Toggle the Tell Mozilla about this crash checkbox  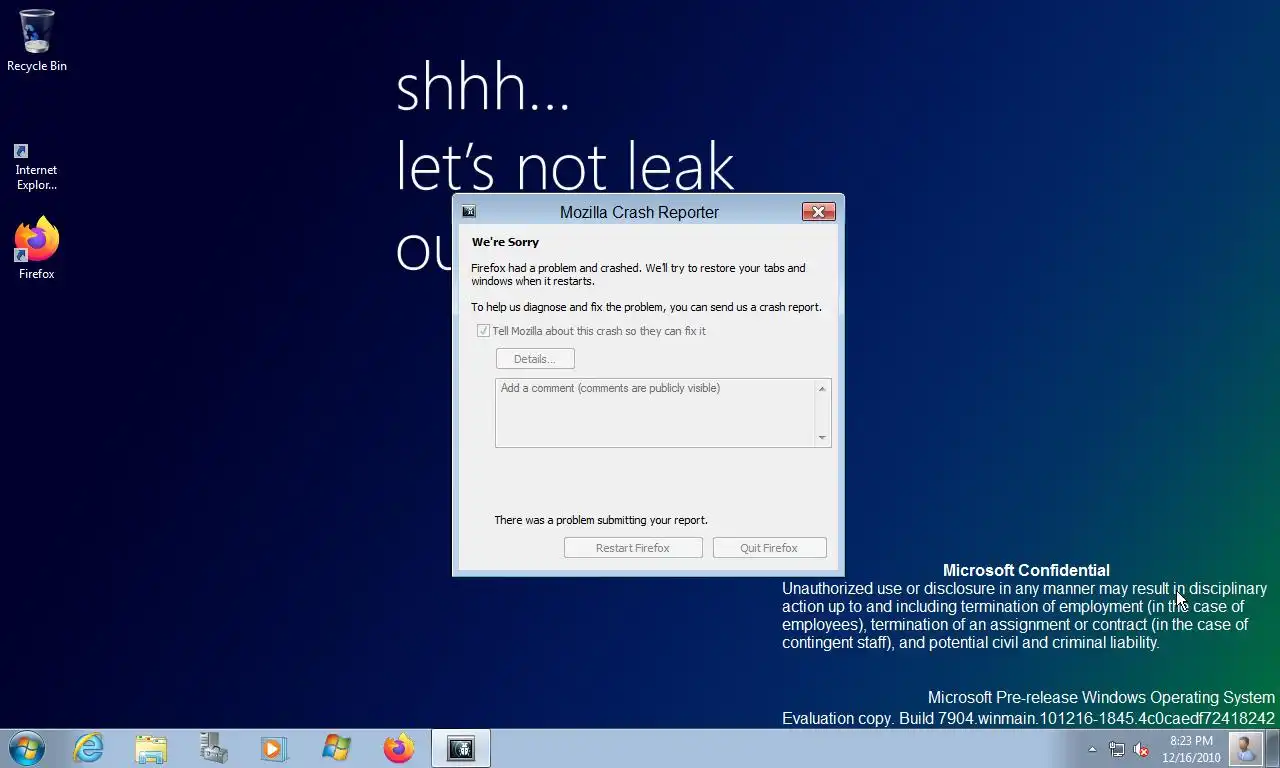483,331
